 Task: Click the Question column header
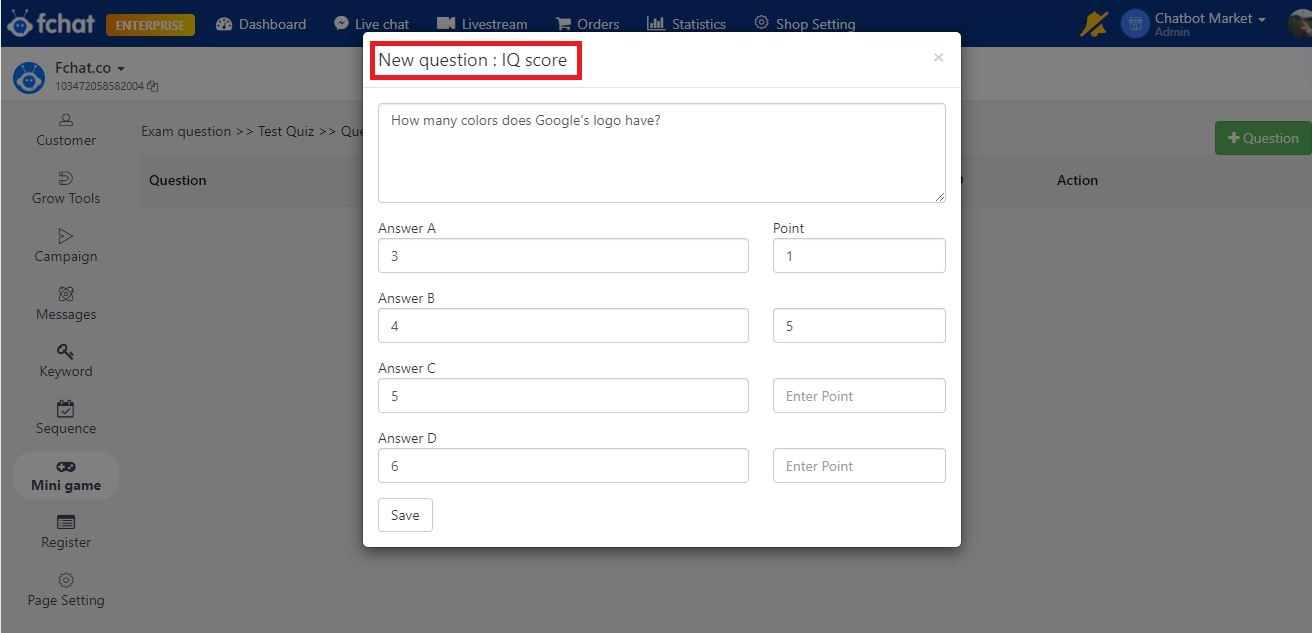tap(178, 180)
